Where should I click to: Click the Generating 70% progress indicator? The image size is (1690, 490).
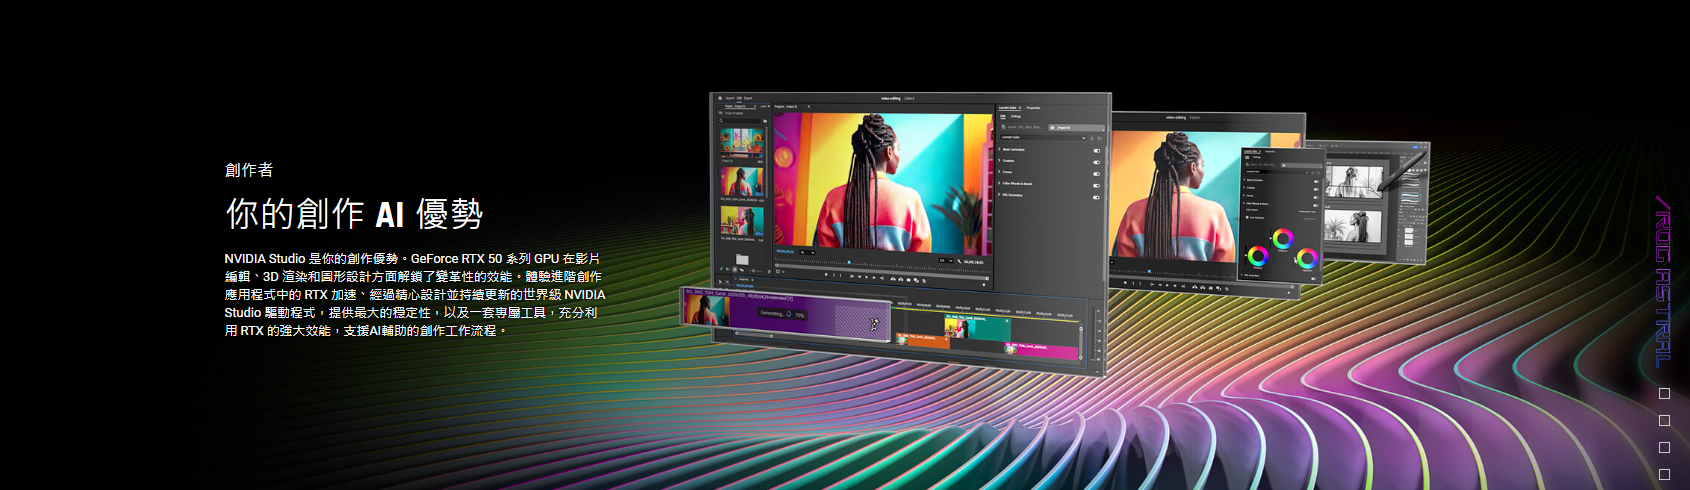[x=782, y=314]
